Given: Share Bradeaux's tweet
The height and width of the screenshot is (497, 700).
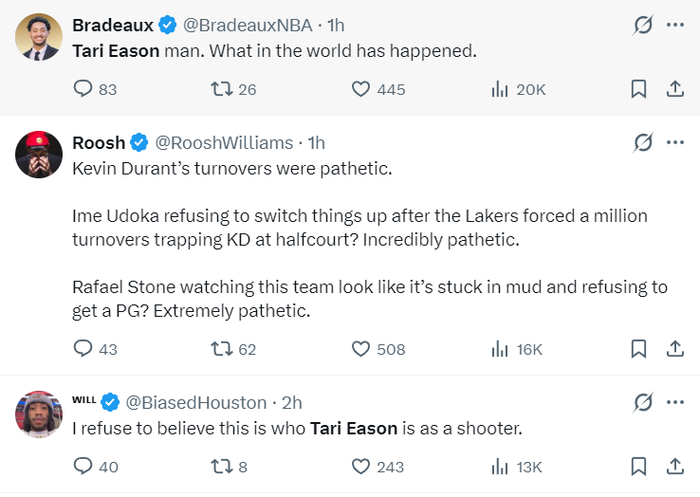Looking at the screenshot, I should click(675, 89).
